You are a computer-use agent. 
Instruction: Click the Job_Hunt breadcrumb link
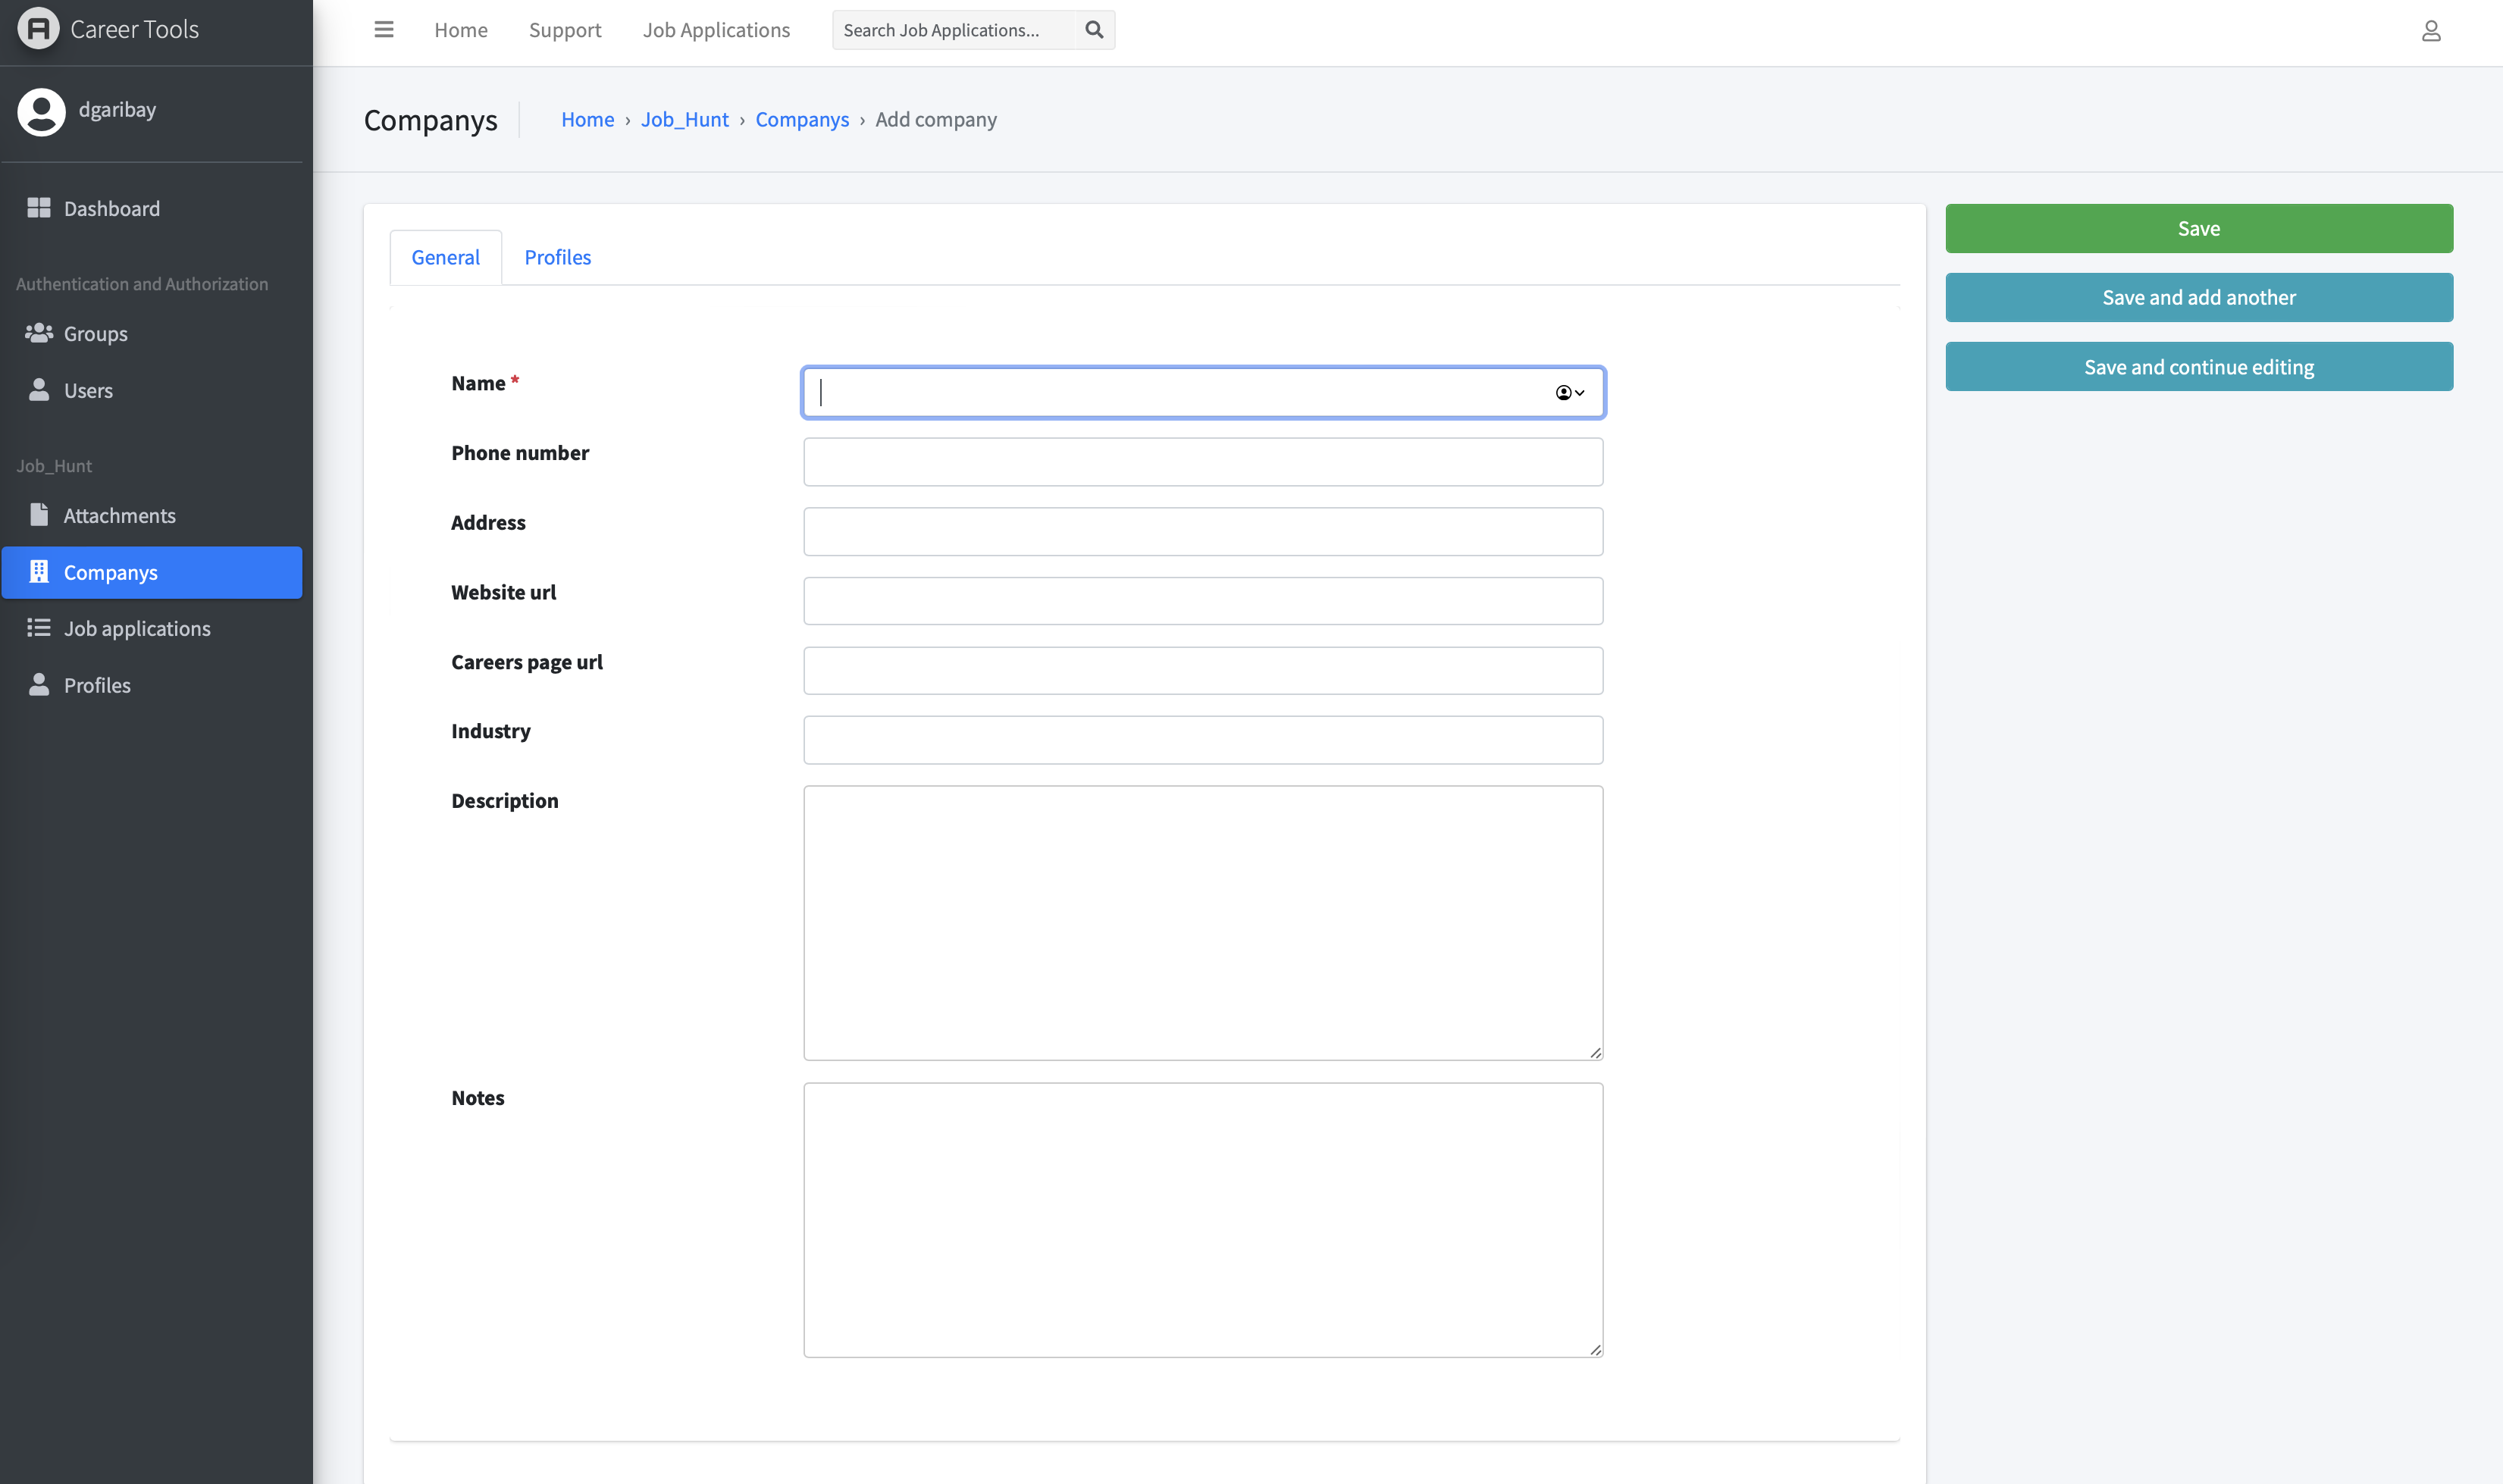(684, 119)
